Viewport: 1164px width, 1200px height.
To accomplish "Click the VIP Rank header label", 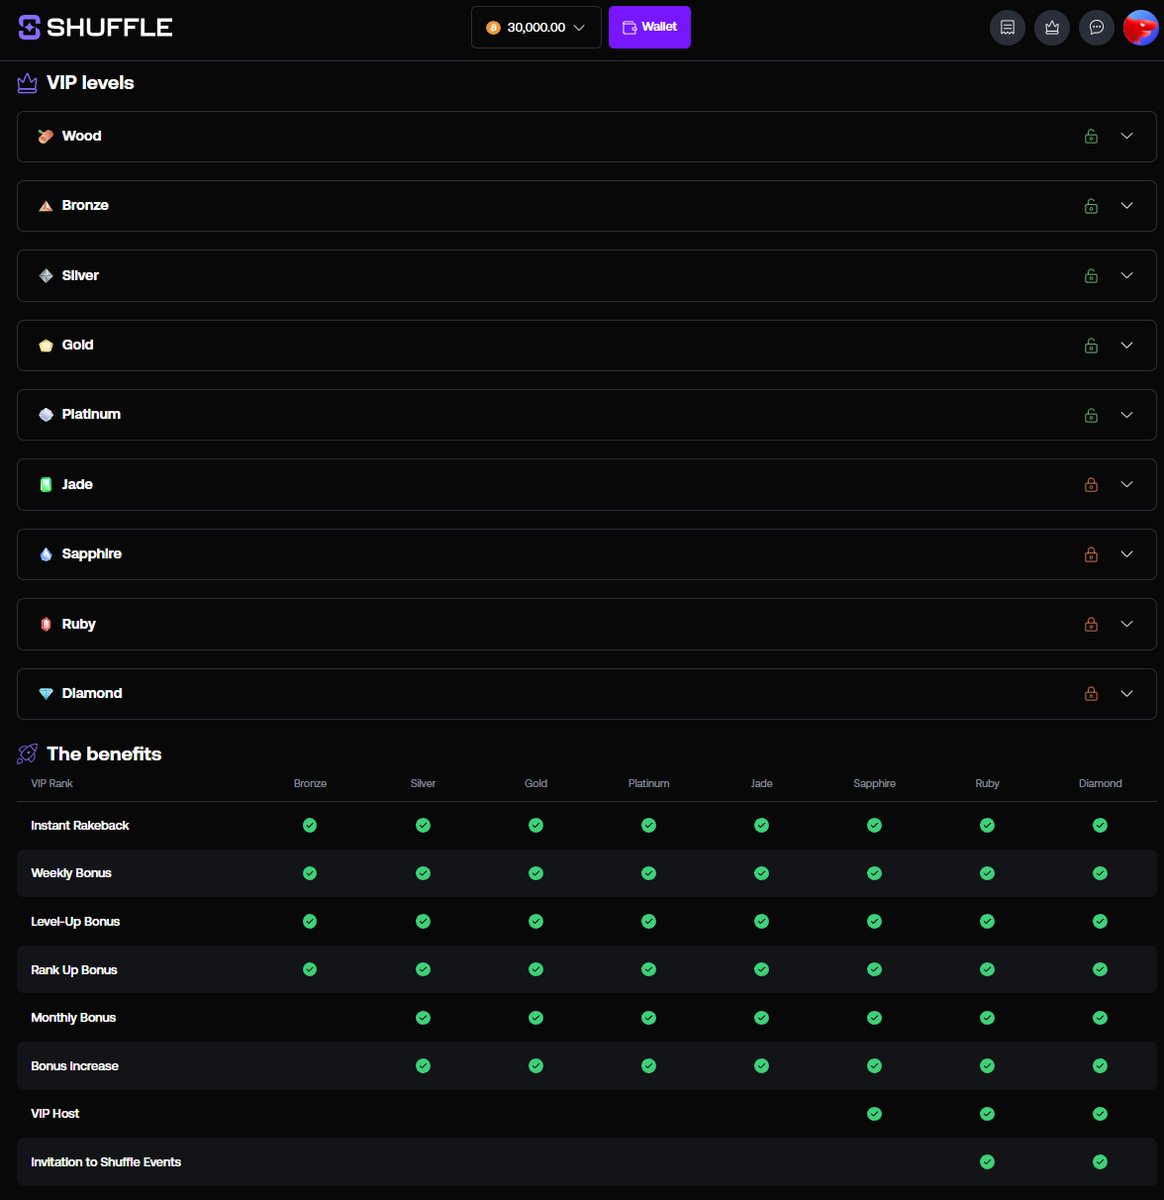I will [52, 784].
